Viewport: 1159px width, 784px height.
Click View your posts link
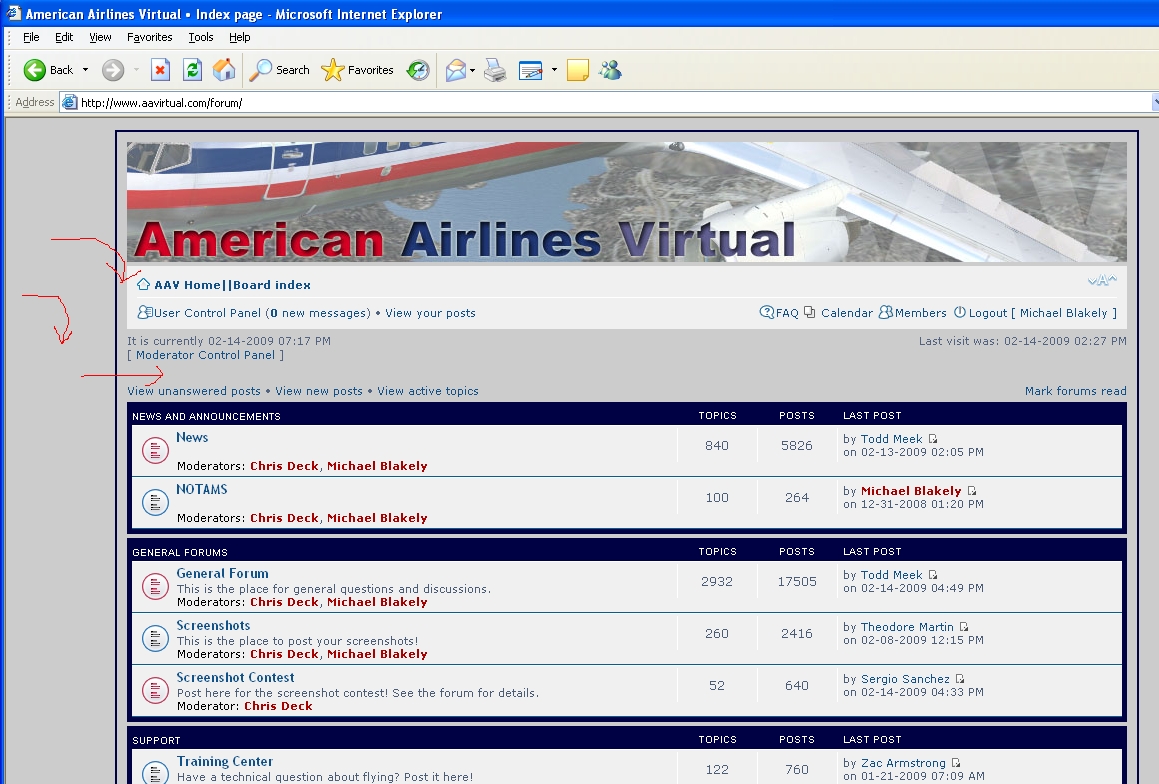pyautogui.click(x=430, y=313)
